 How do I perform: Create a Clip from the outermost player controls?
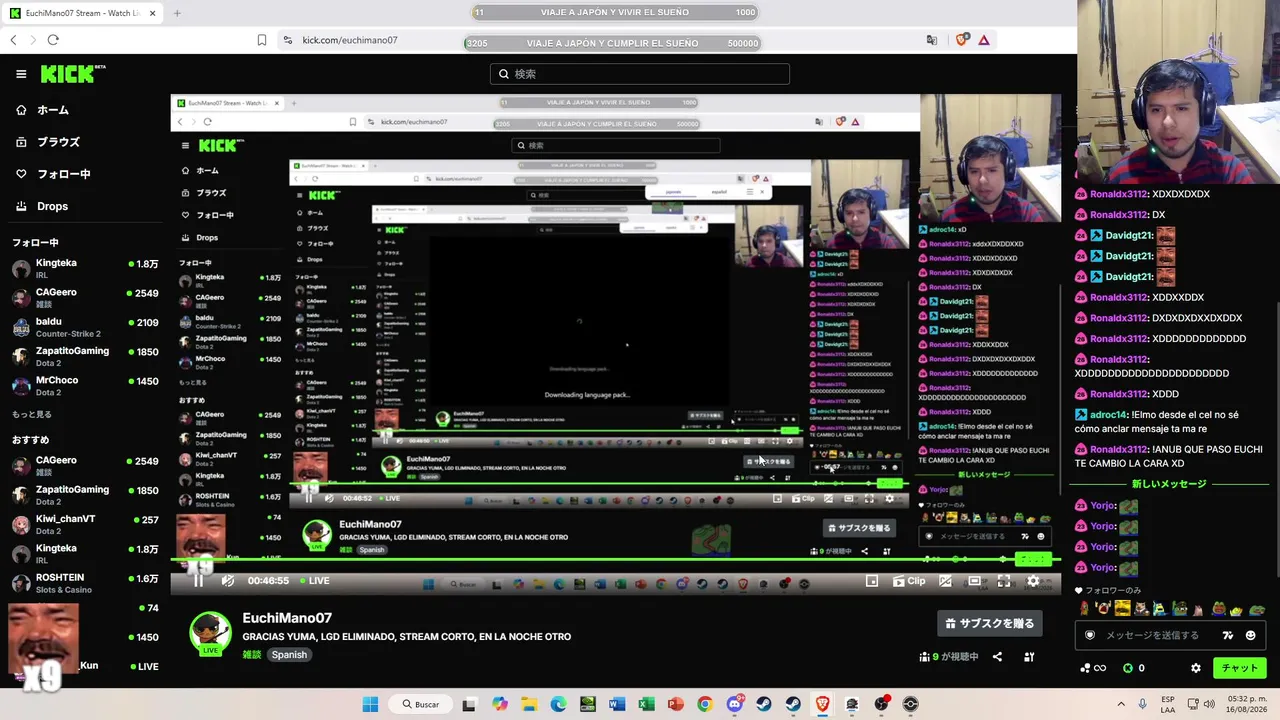coord(909,581)
